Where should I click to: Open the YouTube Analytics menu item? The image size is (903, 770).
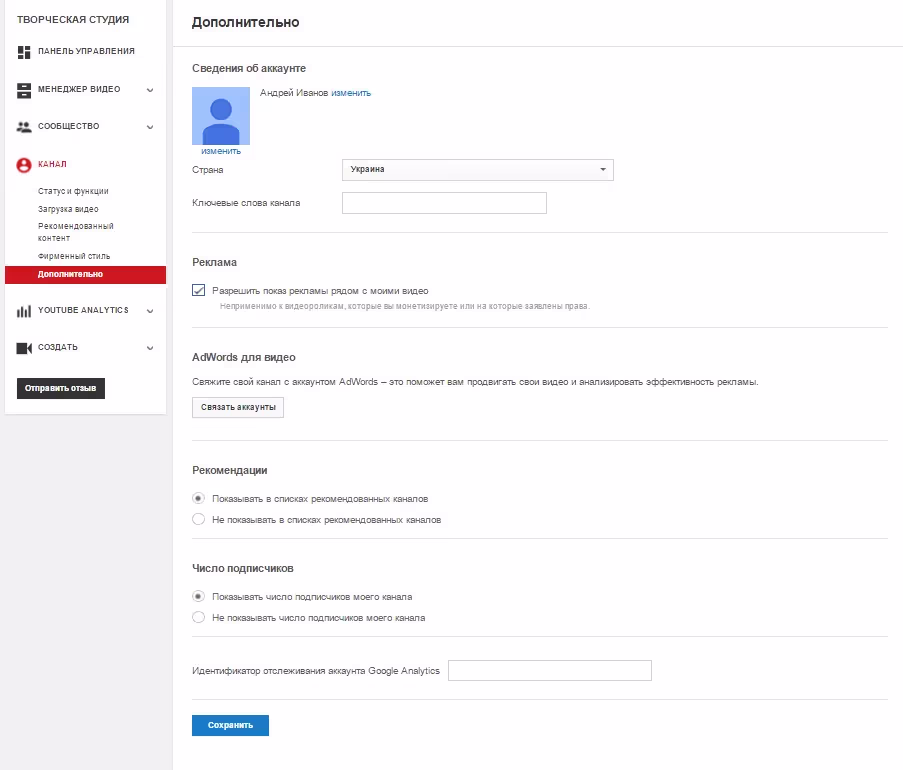(x=83, y=310)
